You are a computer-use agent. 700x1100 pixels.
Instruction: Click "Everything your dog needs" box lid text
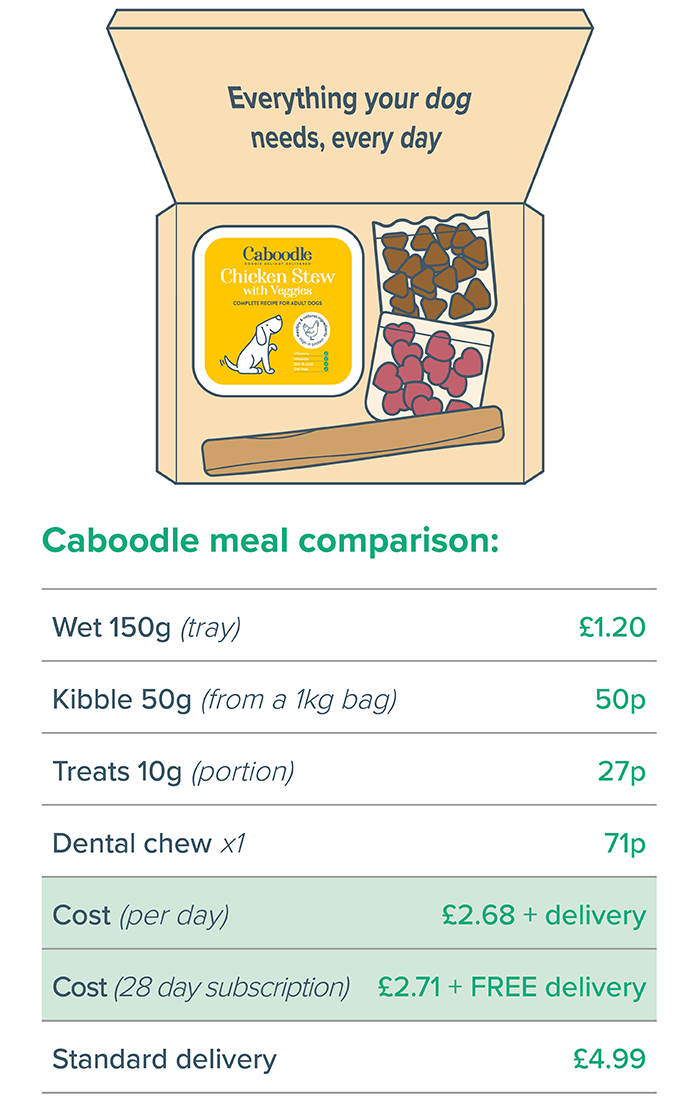[x=347, y=118]
